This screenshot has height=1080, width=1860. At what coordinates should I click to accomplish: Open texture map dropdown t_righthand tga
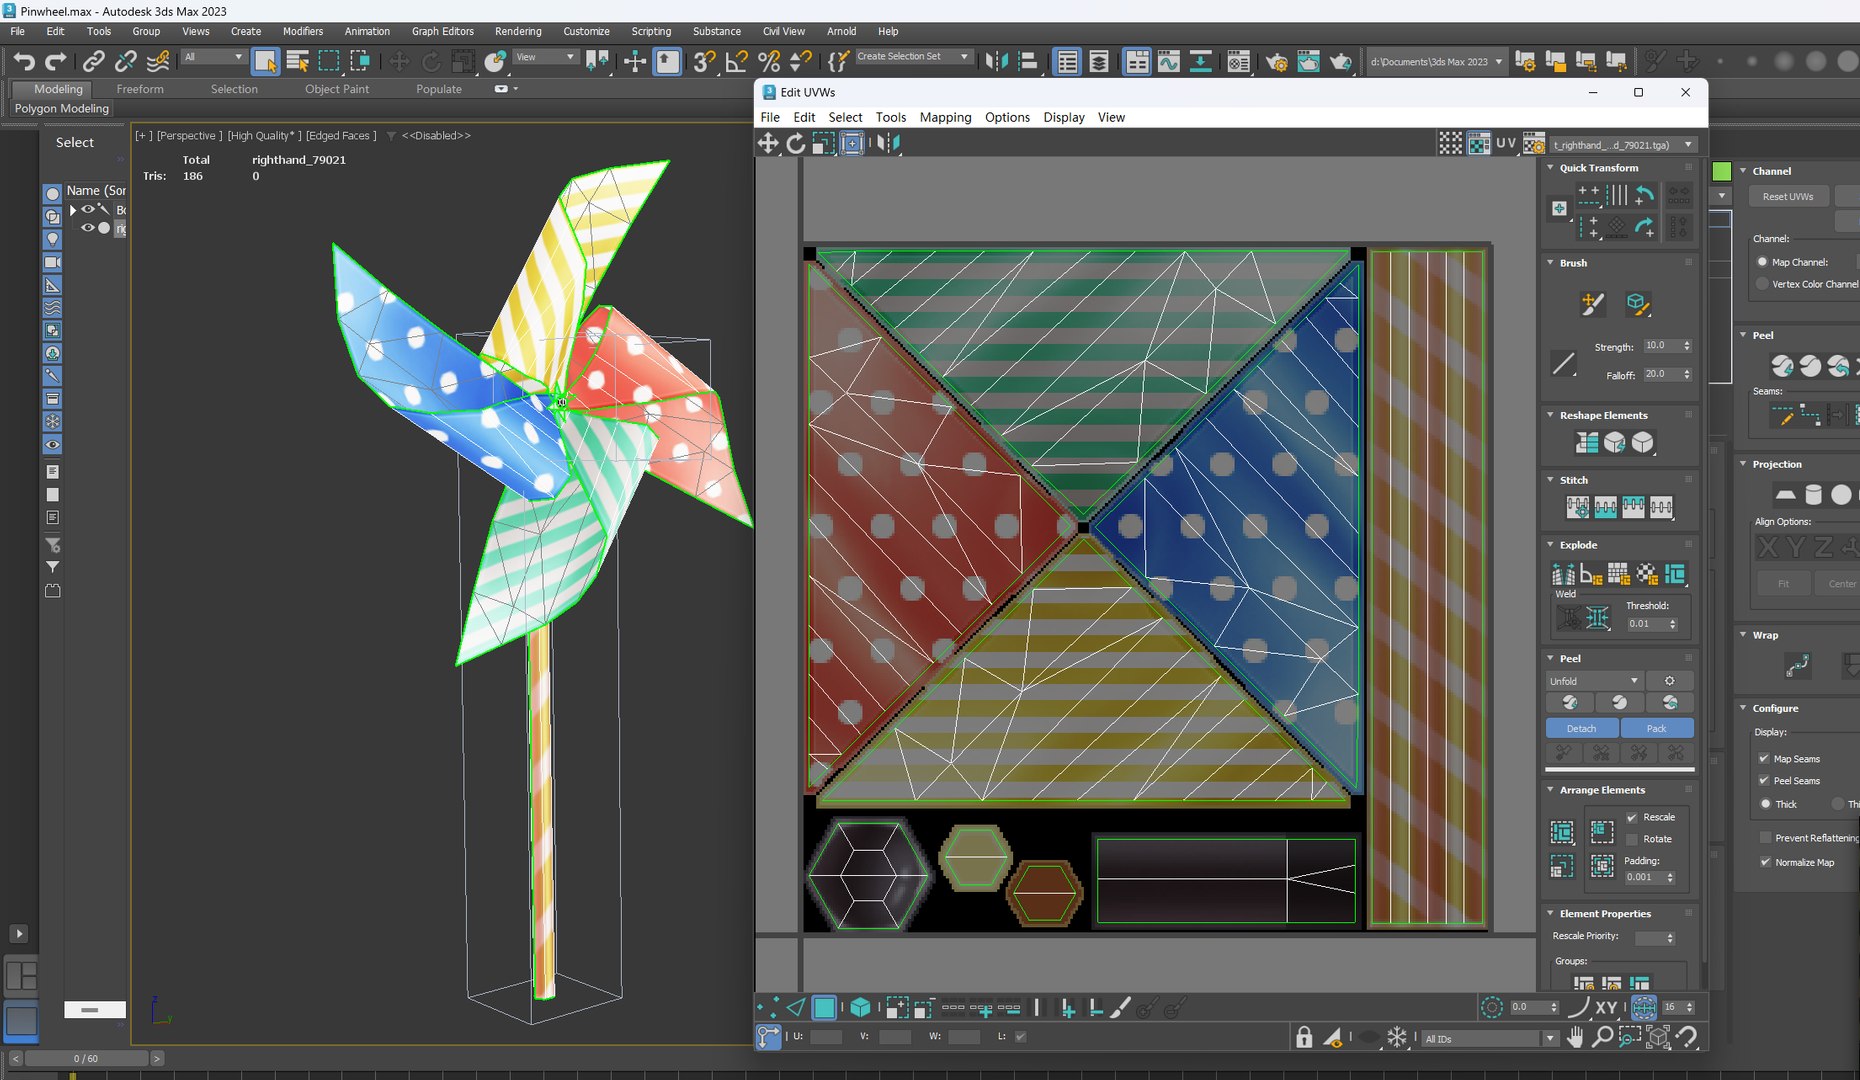pos(1622,145)
